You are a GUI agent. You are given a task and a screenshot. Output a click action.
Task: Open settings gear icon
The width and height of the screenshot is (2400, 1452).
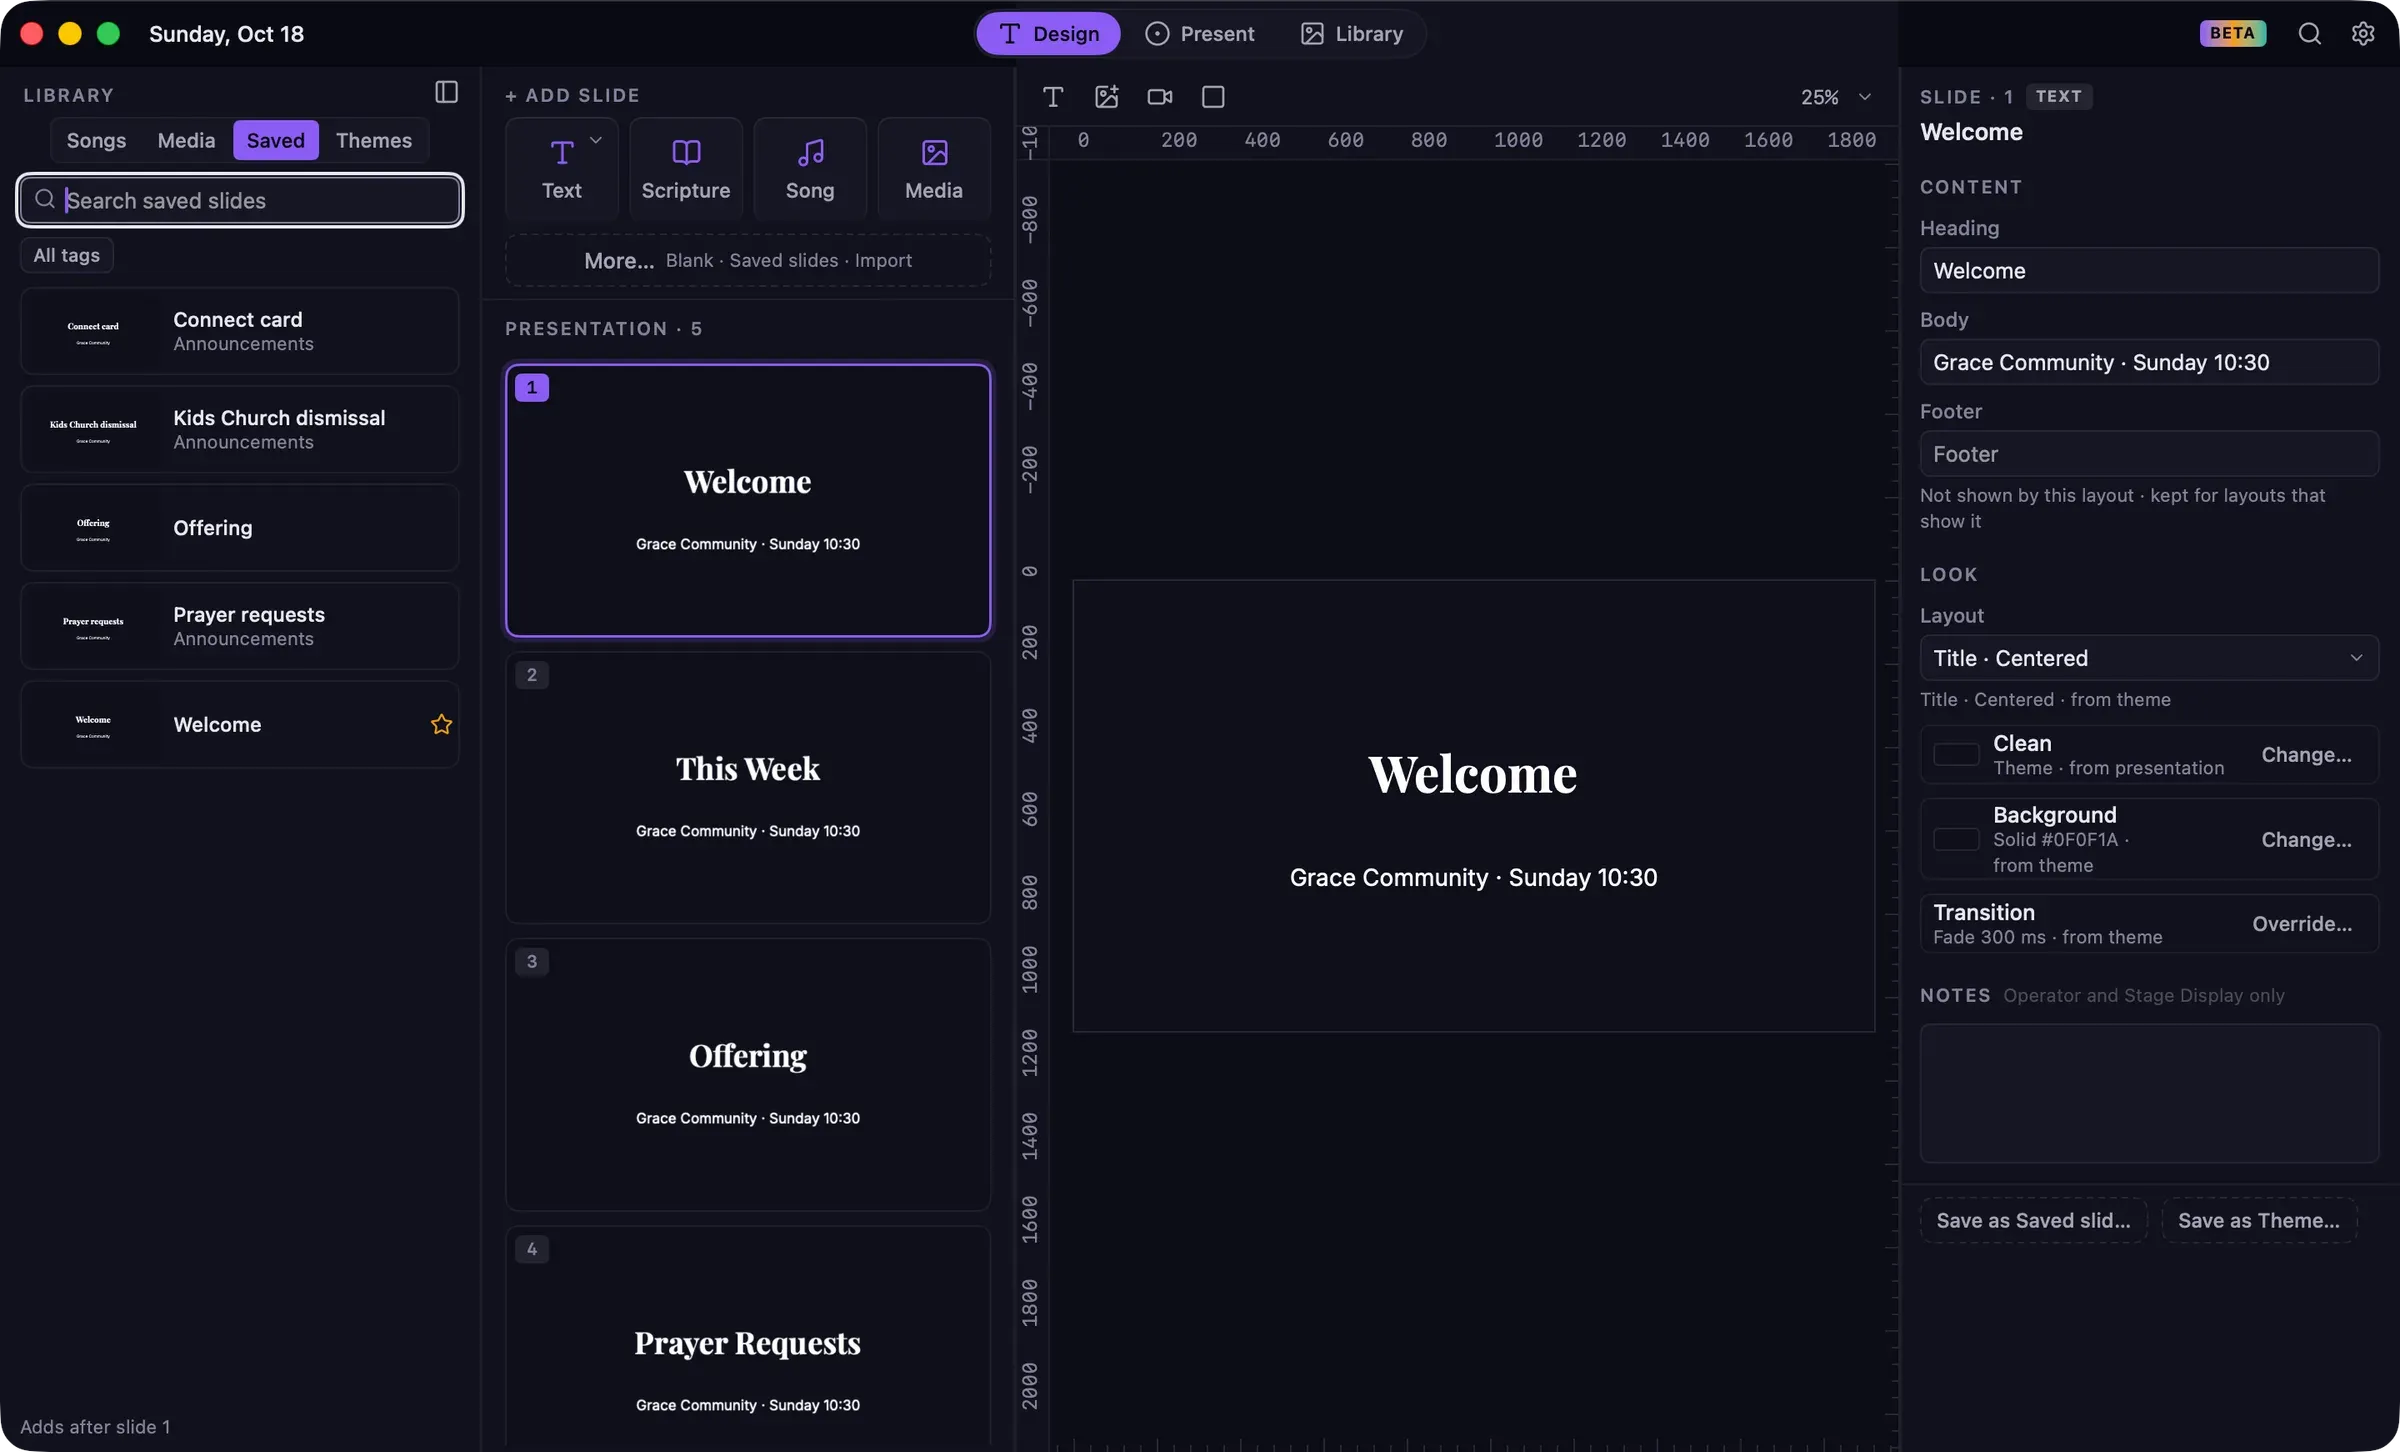[2362, 33]
